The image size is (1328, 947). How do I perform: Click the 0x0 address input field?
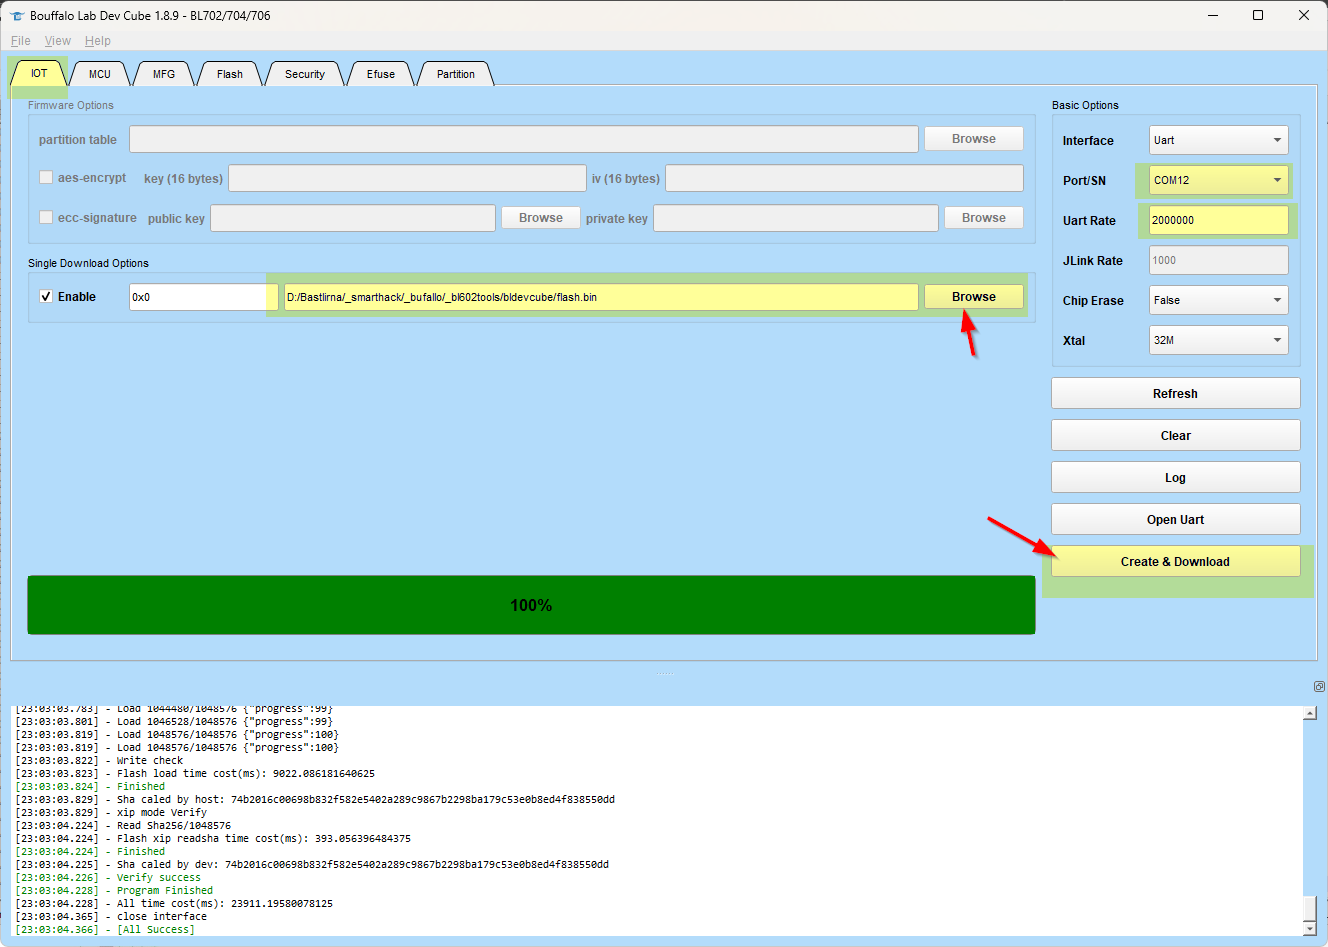pyautogui.click(x=204, y=297)
